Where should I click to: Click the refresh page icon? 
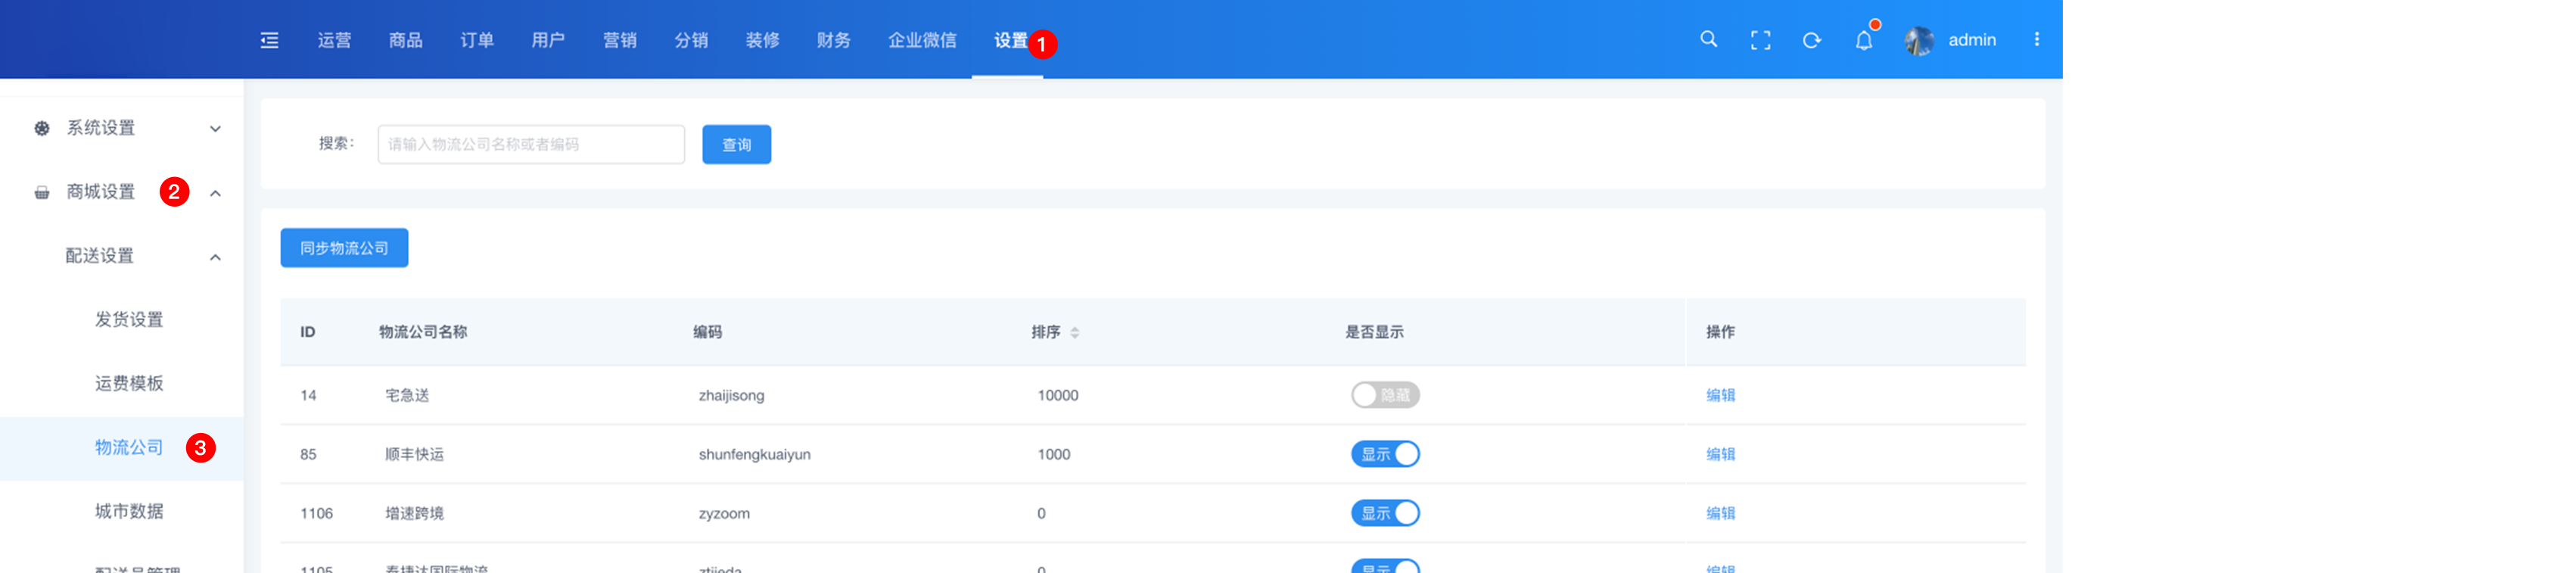click(x=1811, y=40)
